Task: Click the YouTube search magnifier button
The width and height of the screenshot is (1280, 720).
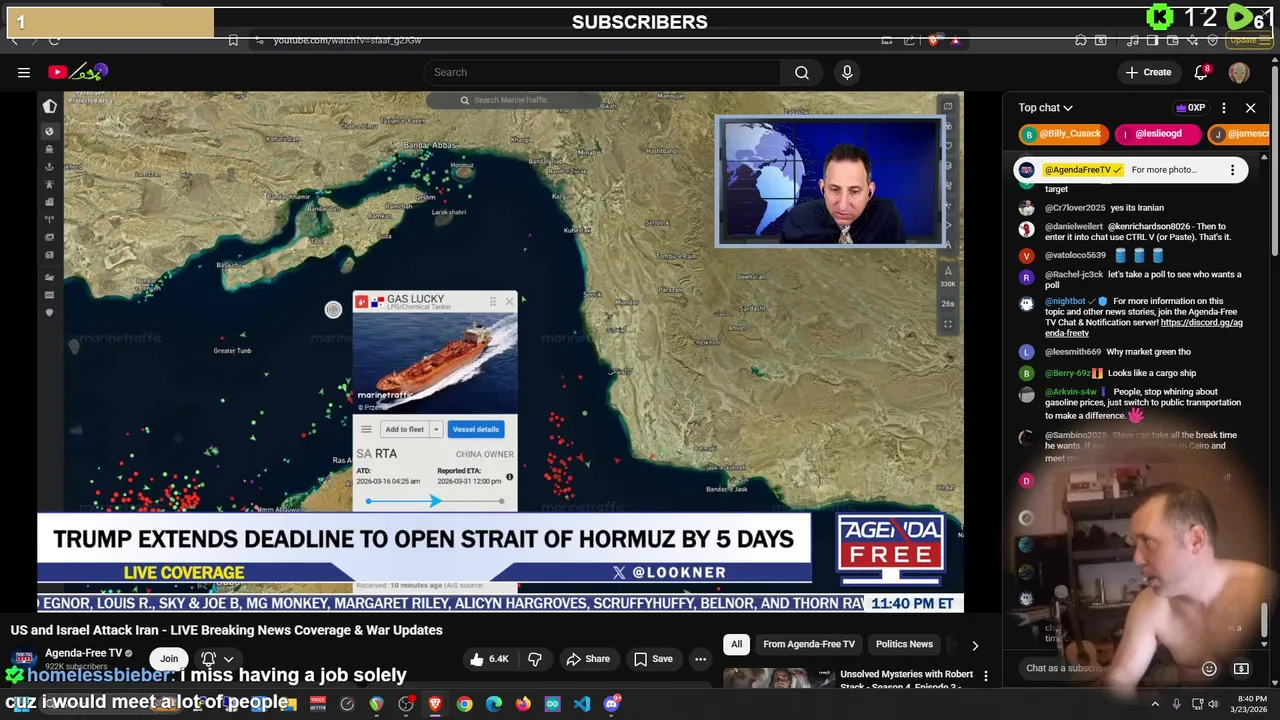Action: (802, 72)
